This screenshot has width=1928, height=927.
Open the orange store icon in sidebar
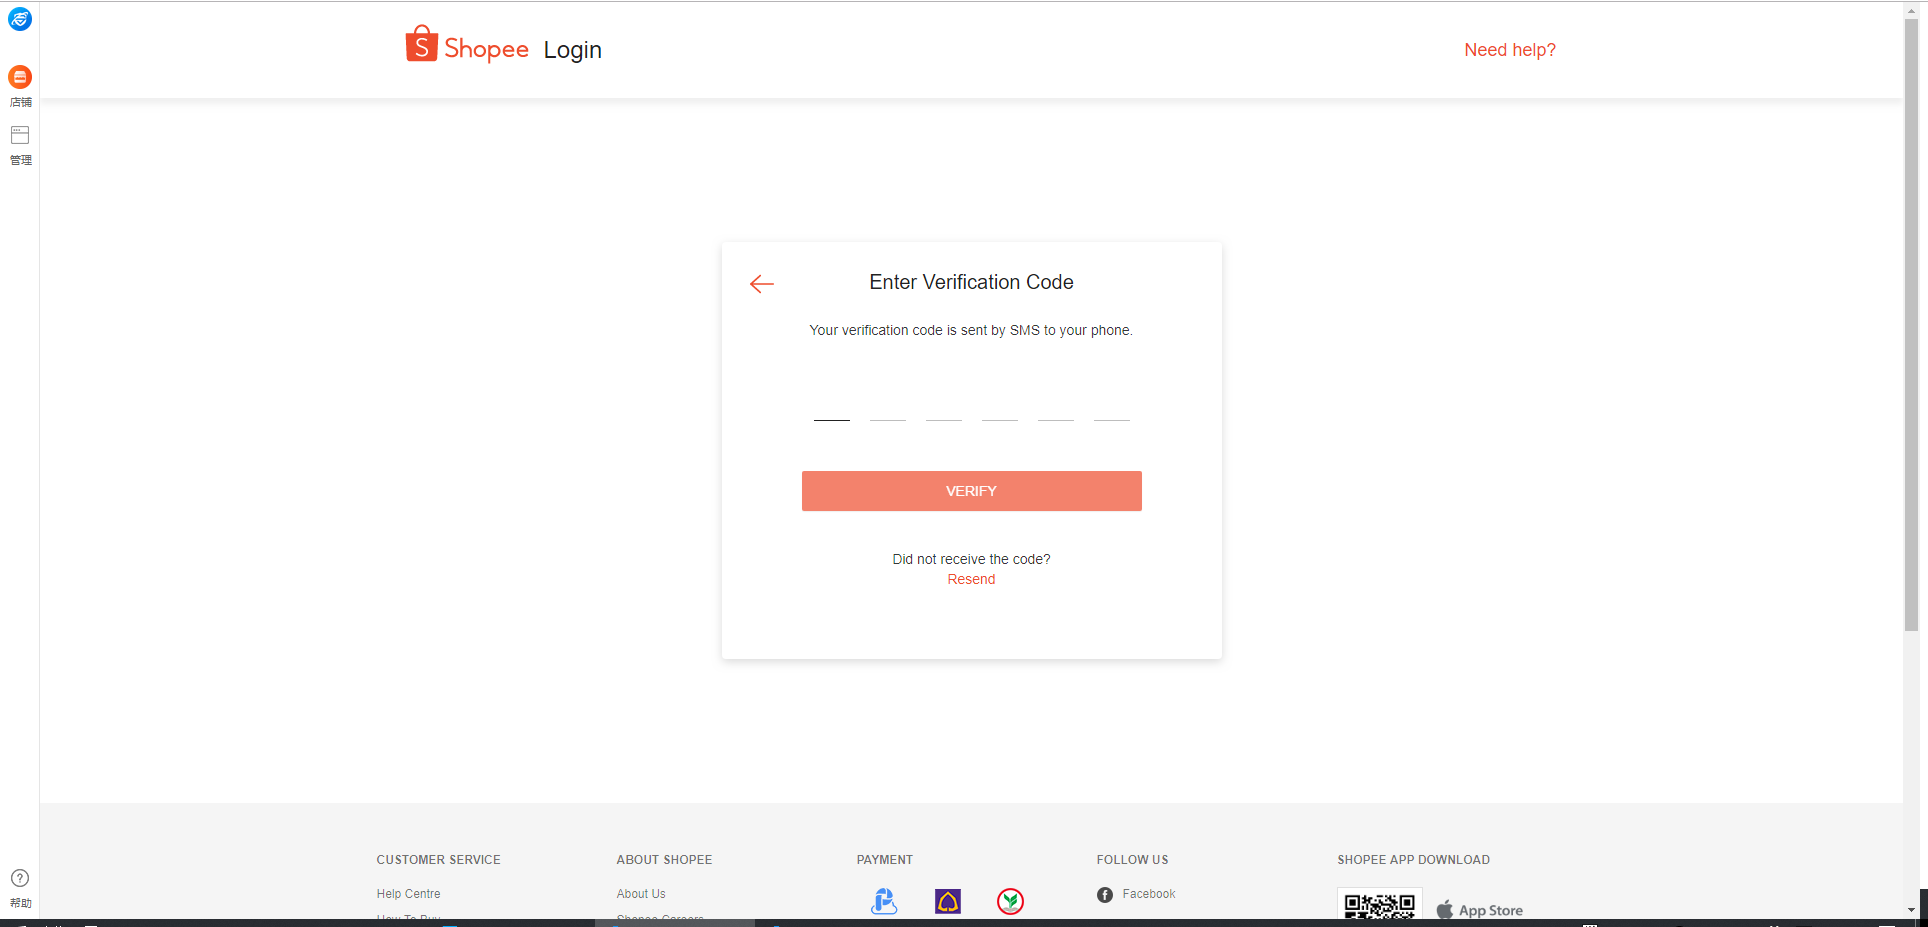click(20, 77)
